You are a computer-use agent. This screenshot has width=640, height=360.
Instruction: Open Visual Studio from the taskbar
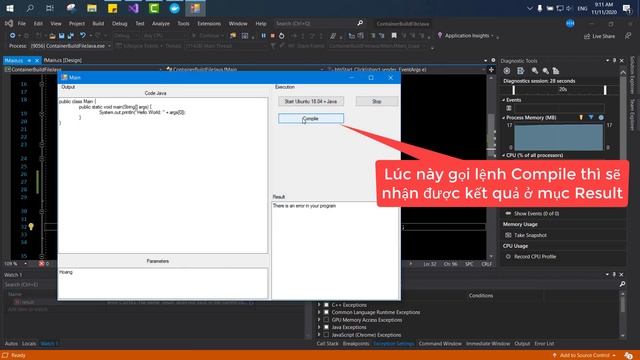pos(133,8)
